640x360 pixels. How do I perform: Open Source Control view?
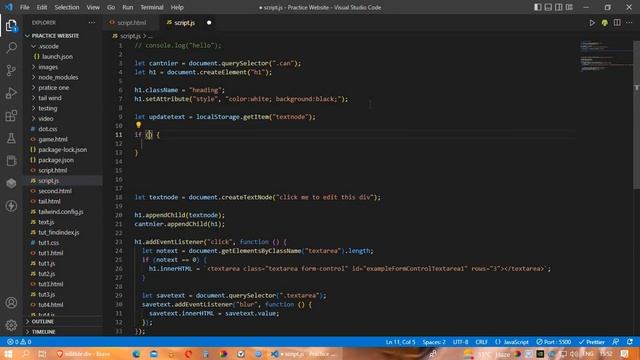coord(11,70)
